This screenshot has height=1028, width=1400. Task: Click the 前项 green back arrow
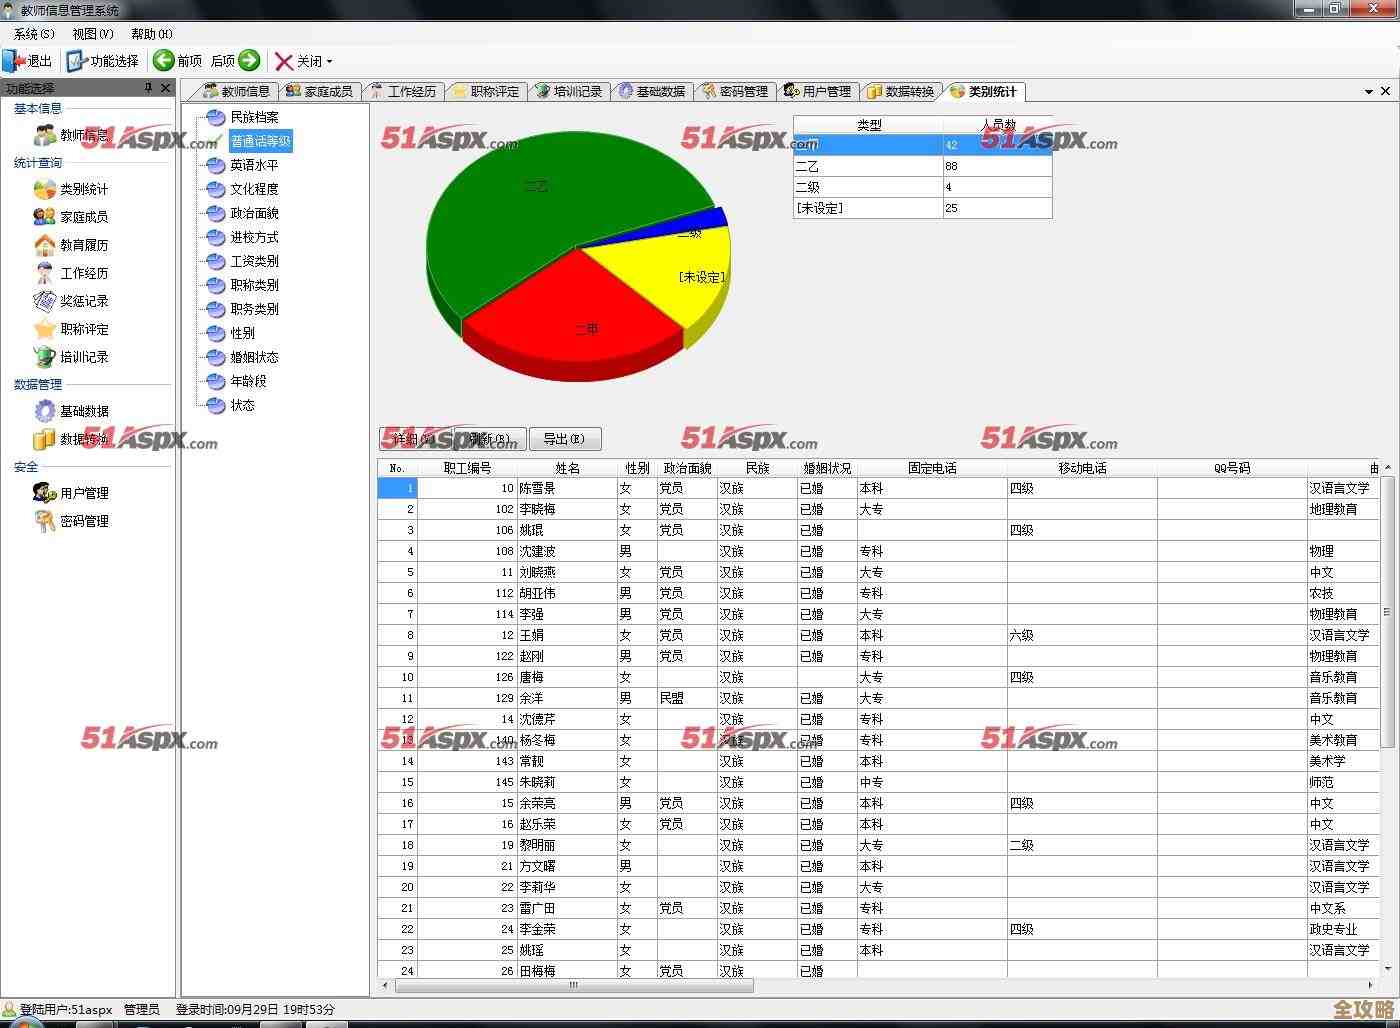pyautogui.click(x=164, y=61)
